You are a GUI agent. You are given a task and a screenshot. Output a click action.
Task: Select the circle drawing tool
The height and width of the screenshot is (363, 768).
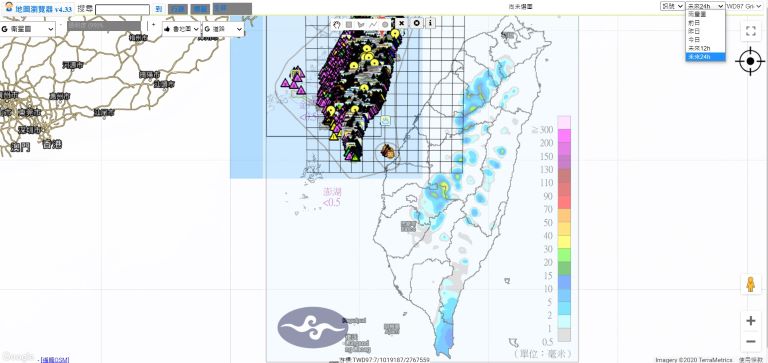[x=385, y=24]
